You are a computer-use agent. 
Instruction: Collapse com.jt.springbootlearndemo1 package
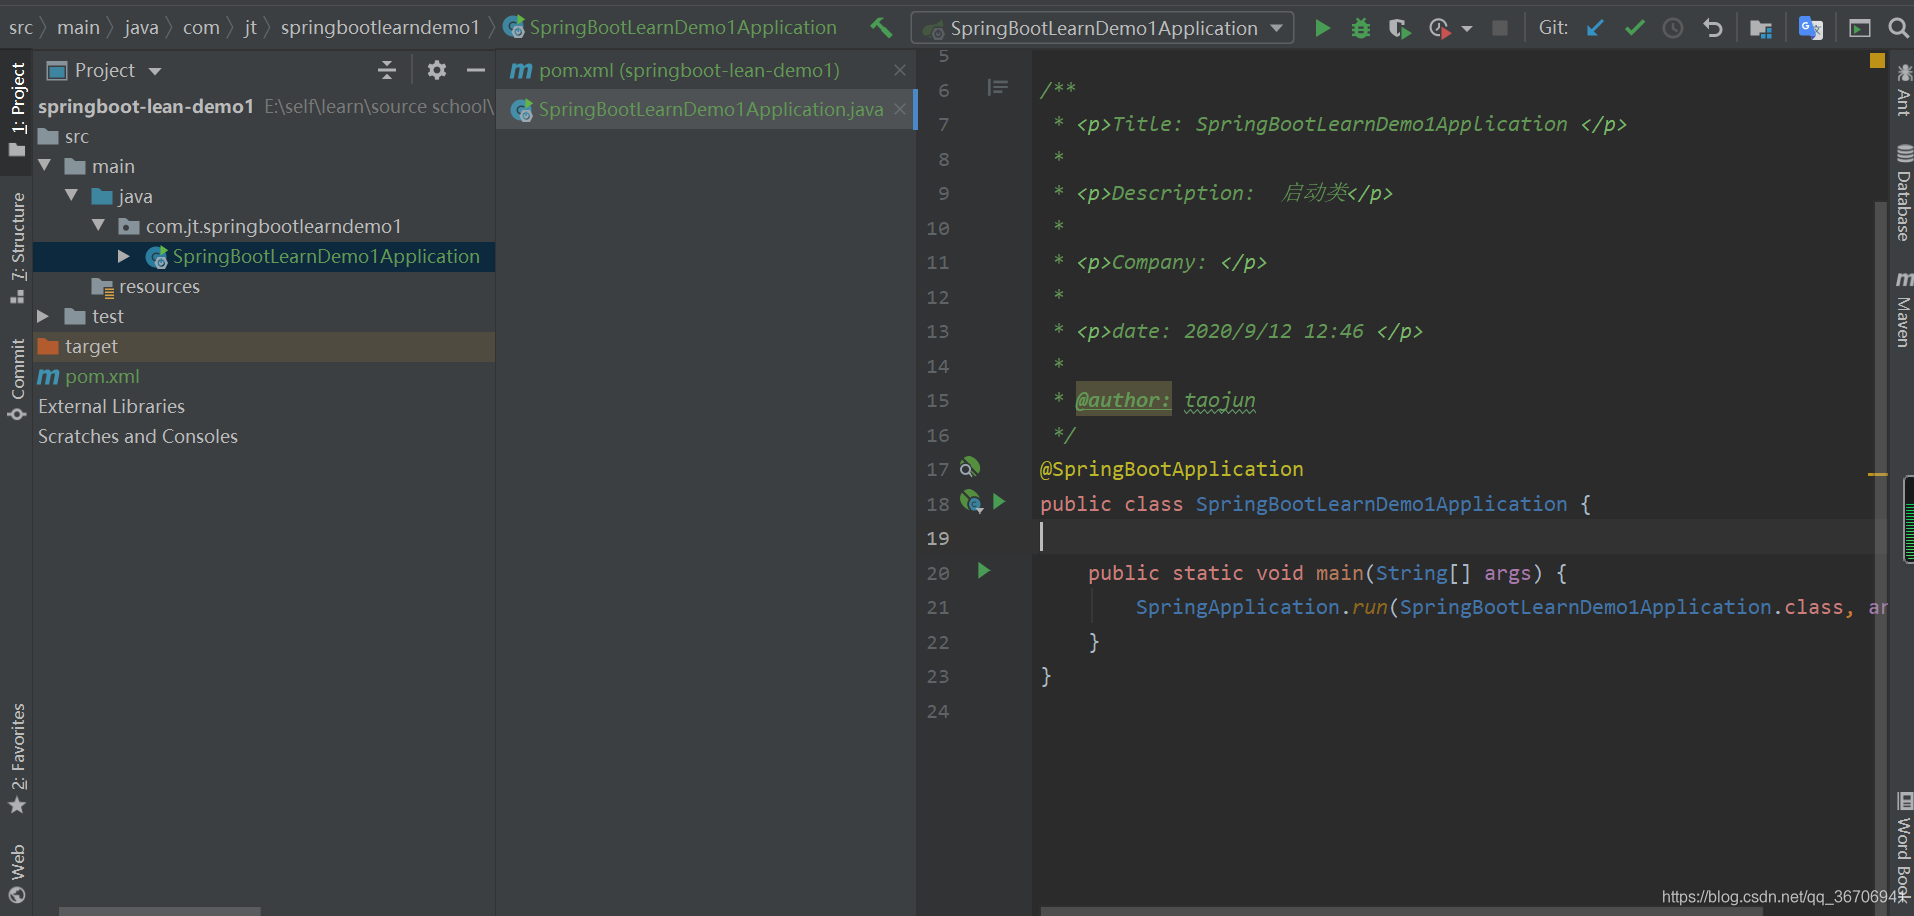pyautogui.click(x=98, y=225)
